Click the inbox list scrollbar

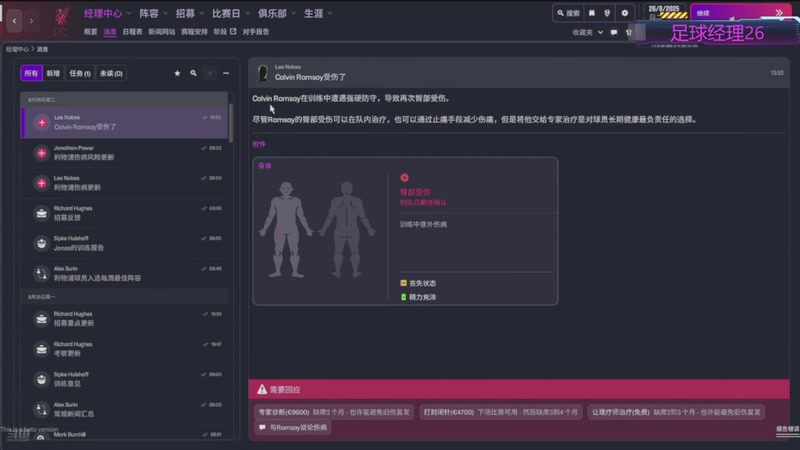[x=231, y=123]
